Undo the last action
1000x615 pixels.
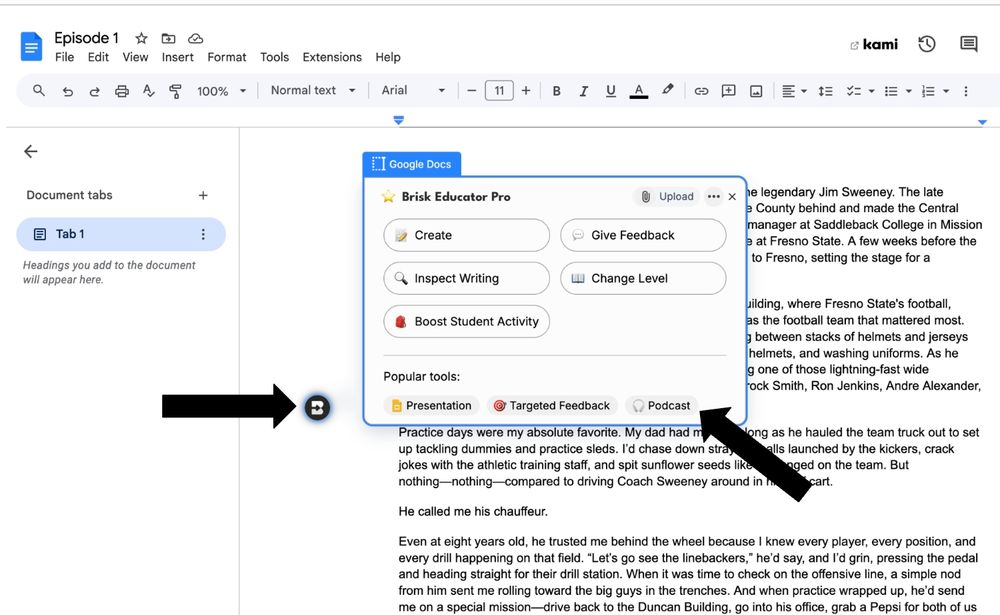67,91
